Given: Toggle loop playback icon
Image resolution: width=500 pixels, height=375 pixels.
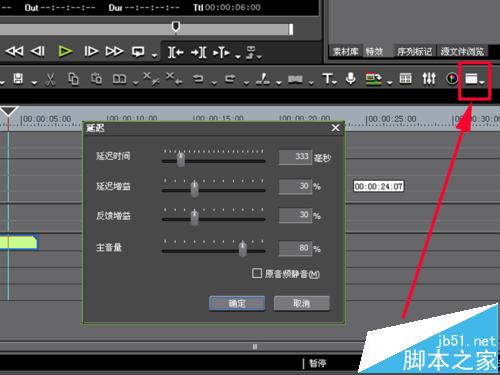Looking at the screenshot, I should pyautogui.click(x=138, y=52).
